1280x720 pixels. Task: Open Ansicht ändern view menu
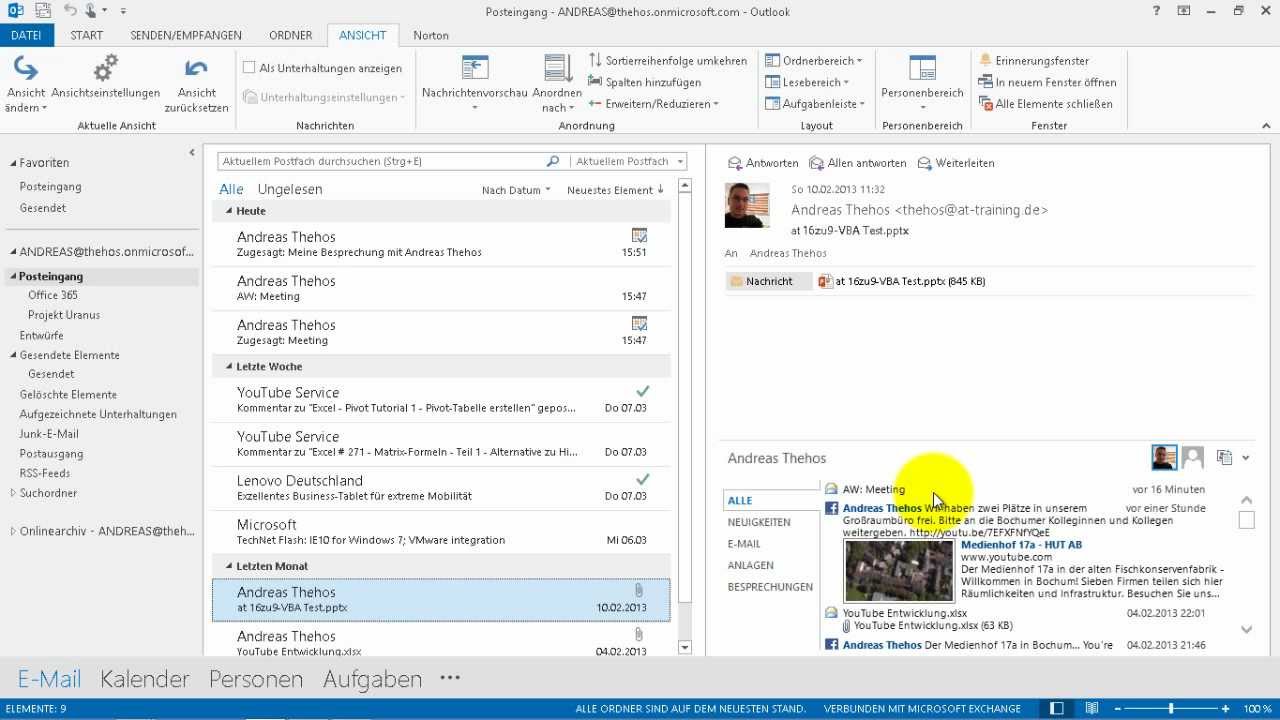click(x=26, y=84)
